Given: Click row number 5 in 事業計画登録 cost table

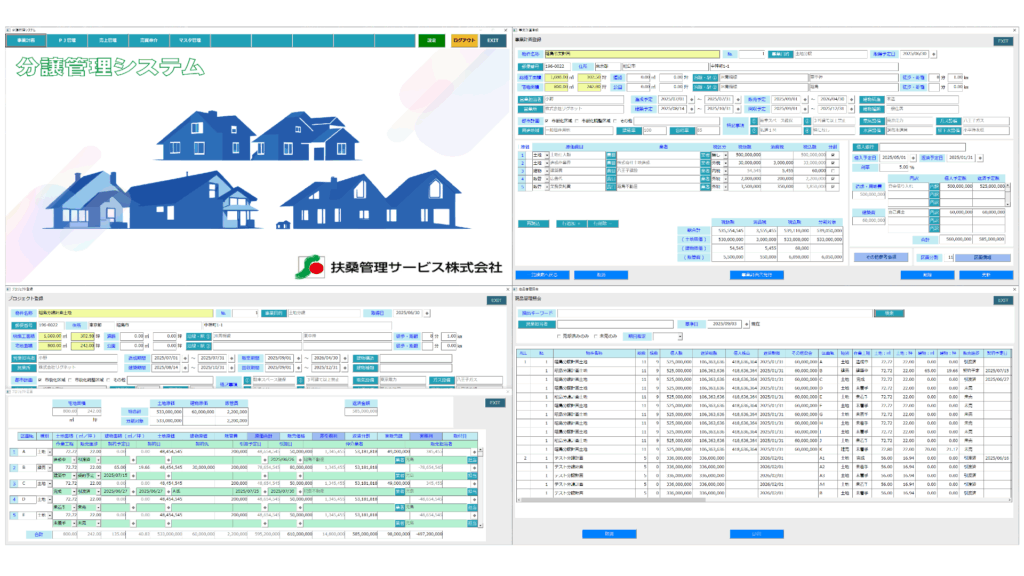Looking at the screenshot, I should pos(520,187).
